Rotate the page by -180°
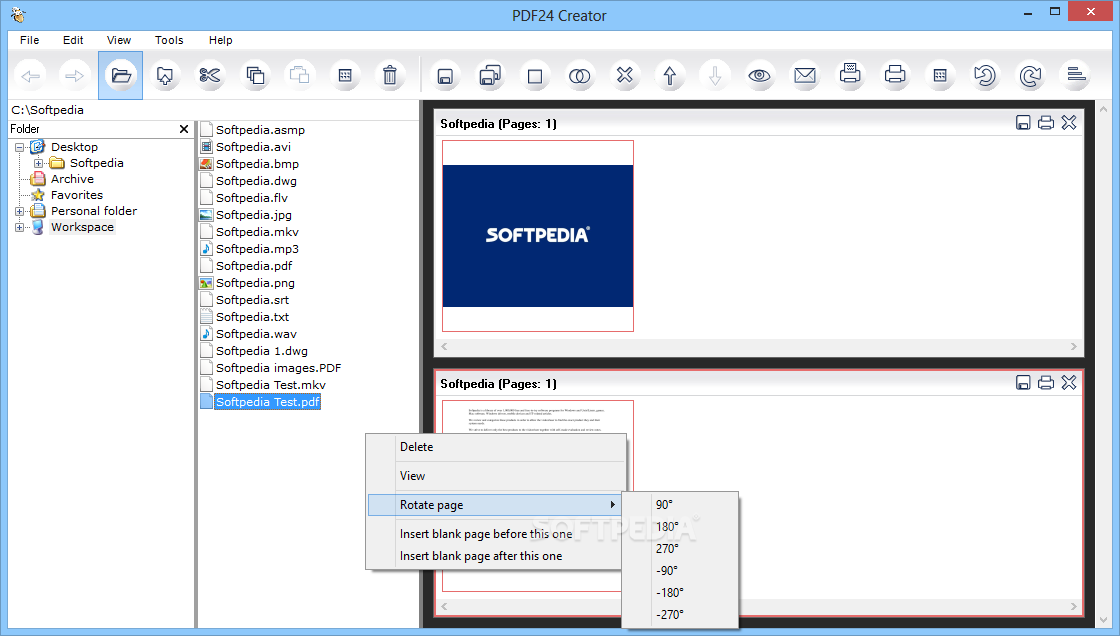The height and width of the screenshot is (636, 1120). pyautogui.click(x=680, y=592)
